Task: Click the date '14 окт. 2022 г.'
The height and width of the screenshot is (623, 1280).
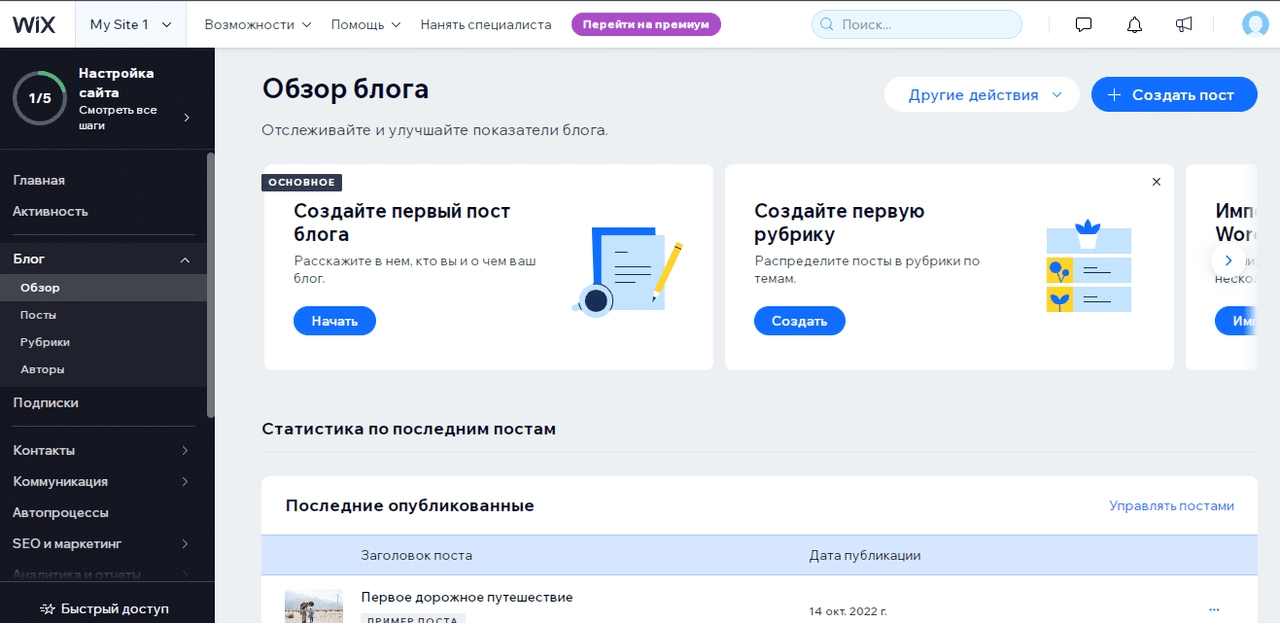Action: (848, 610)
